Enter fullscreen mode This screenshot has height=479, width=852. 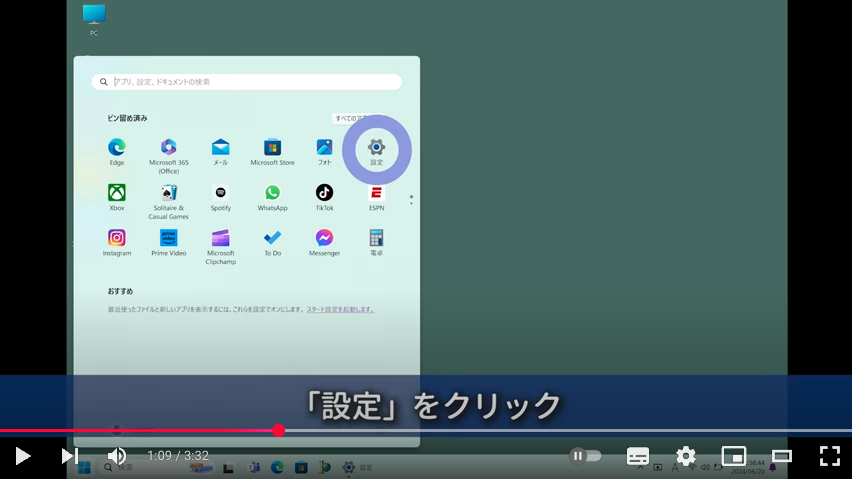point(830,456)
